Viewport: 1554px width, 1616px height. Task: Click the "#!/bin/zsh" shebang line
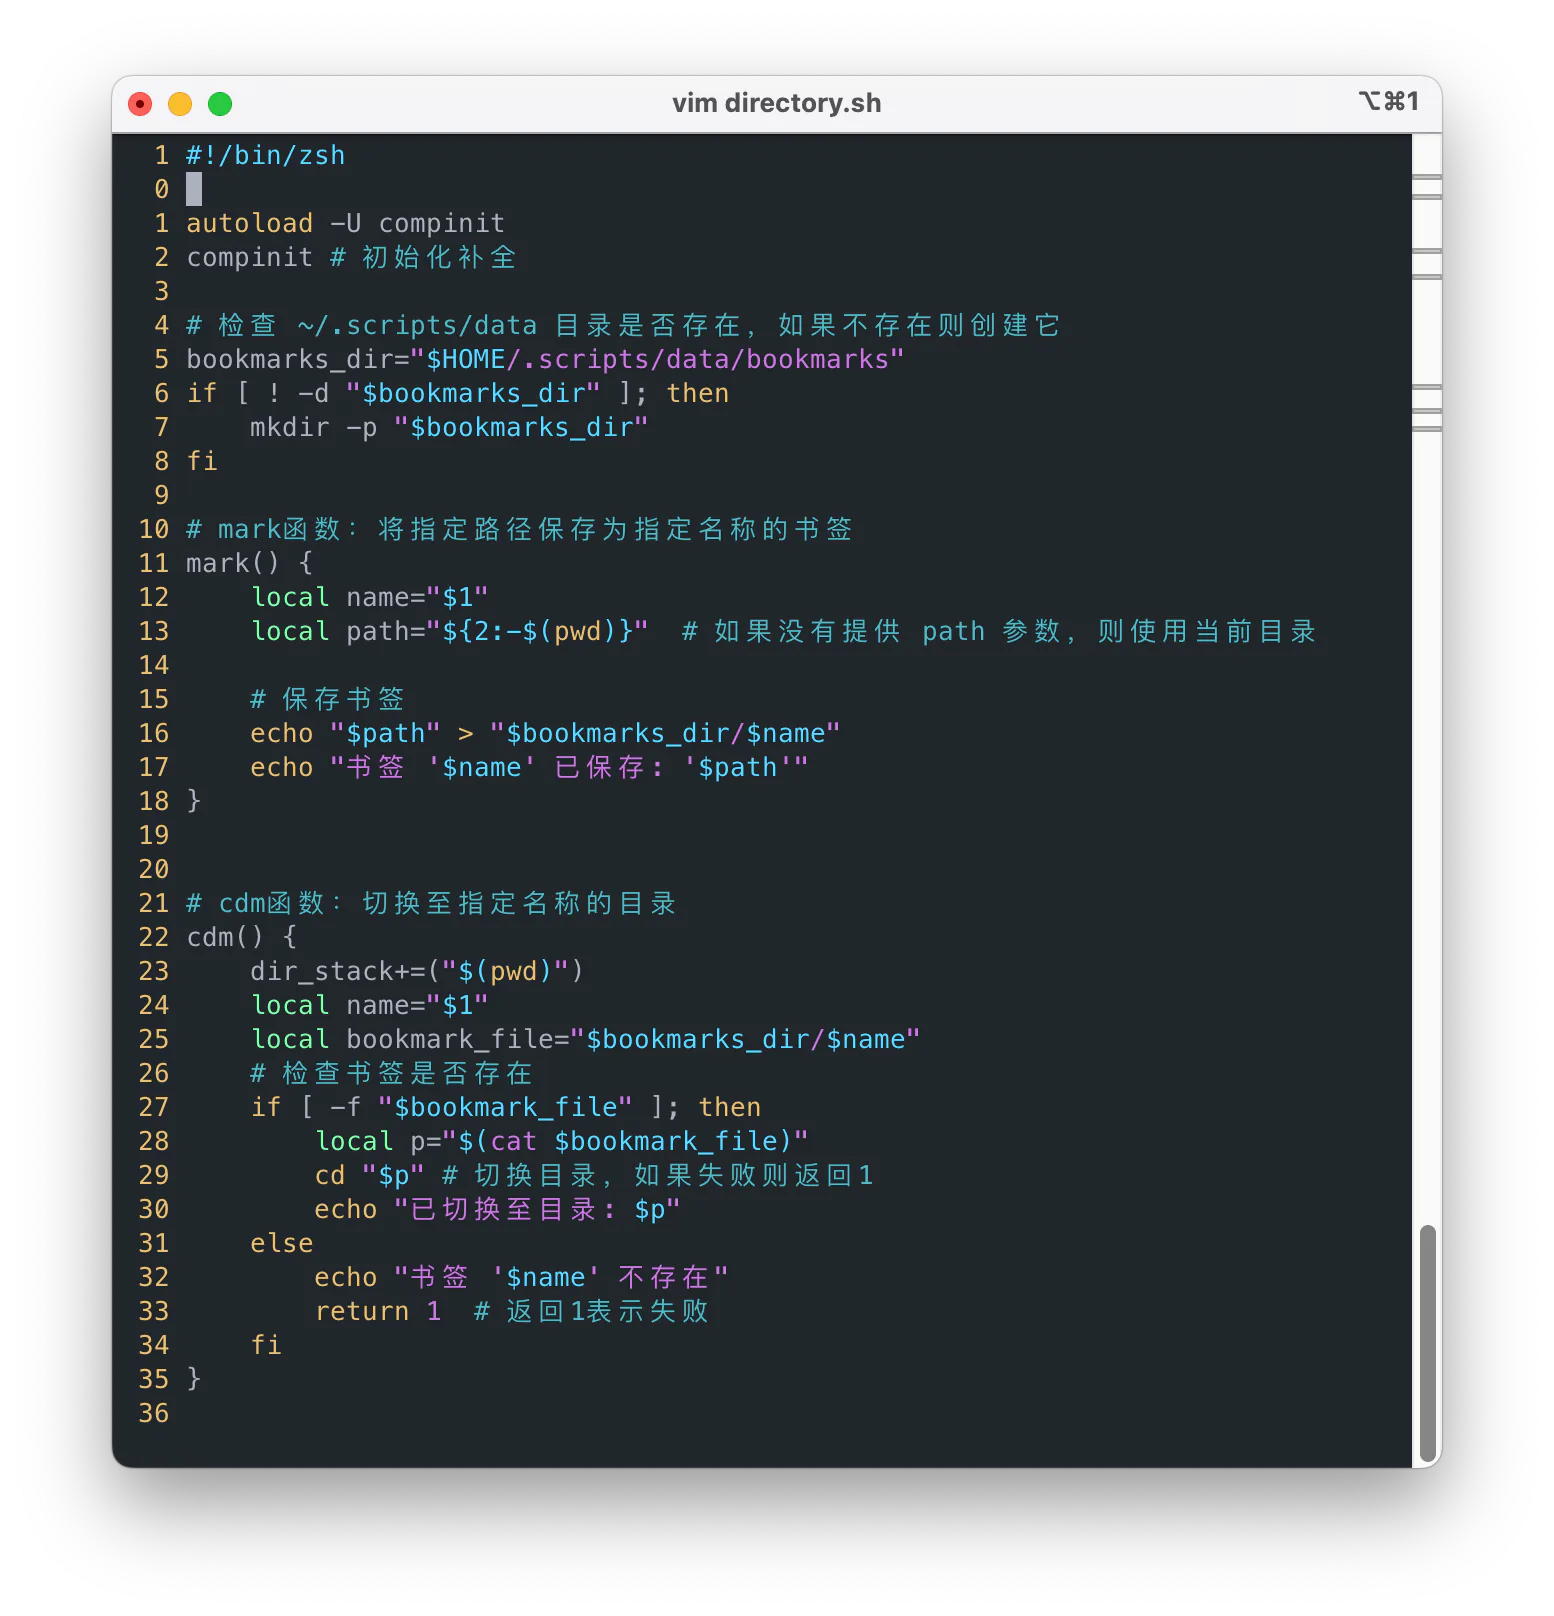[266, 156]
